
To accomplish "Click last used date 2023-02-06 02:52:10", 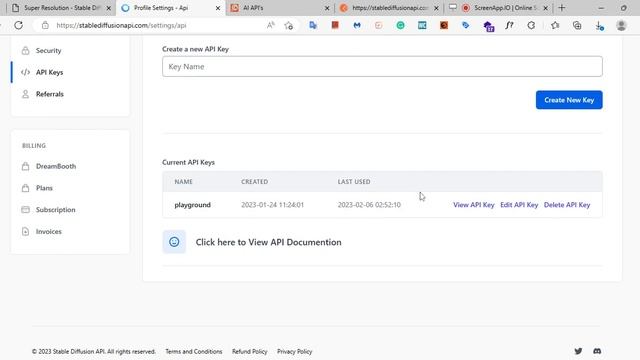I will click(x=369, y=205).
